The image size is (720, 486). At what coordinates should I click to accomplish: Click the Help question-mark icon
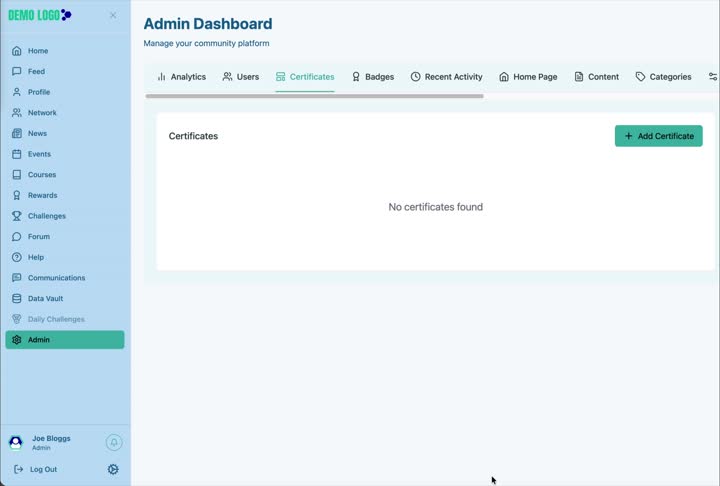click(17, 258)
